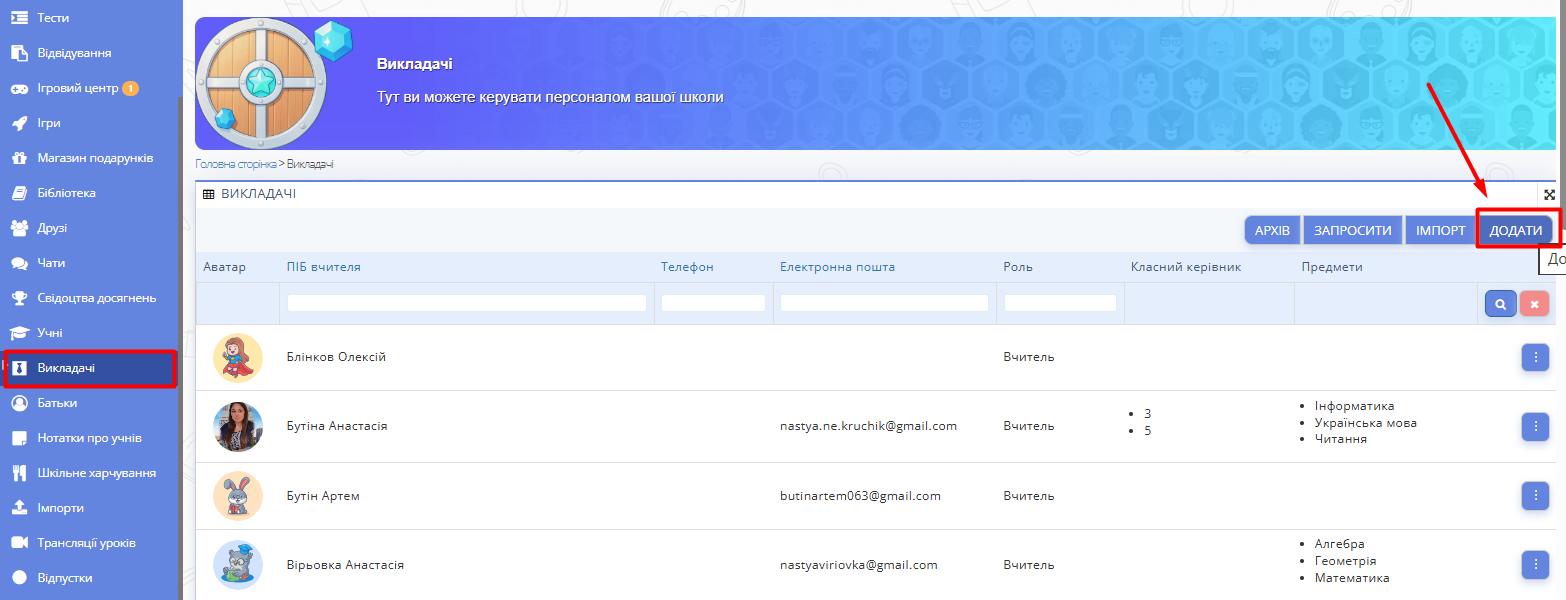Click the blue search magnifier filter button
The width and height of the screenshot is (1566, 600).
[1500, 304]
